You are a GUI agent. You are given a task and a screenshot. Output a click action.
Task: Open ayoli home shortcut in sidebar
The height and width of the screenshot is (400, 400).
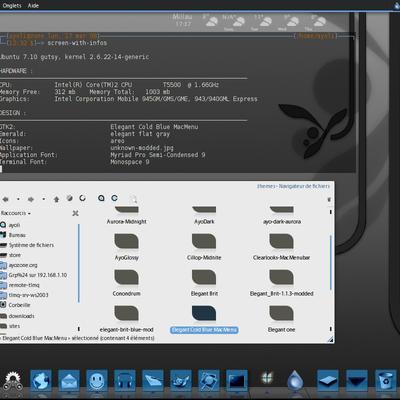click(x=10, y=225)
